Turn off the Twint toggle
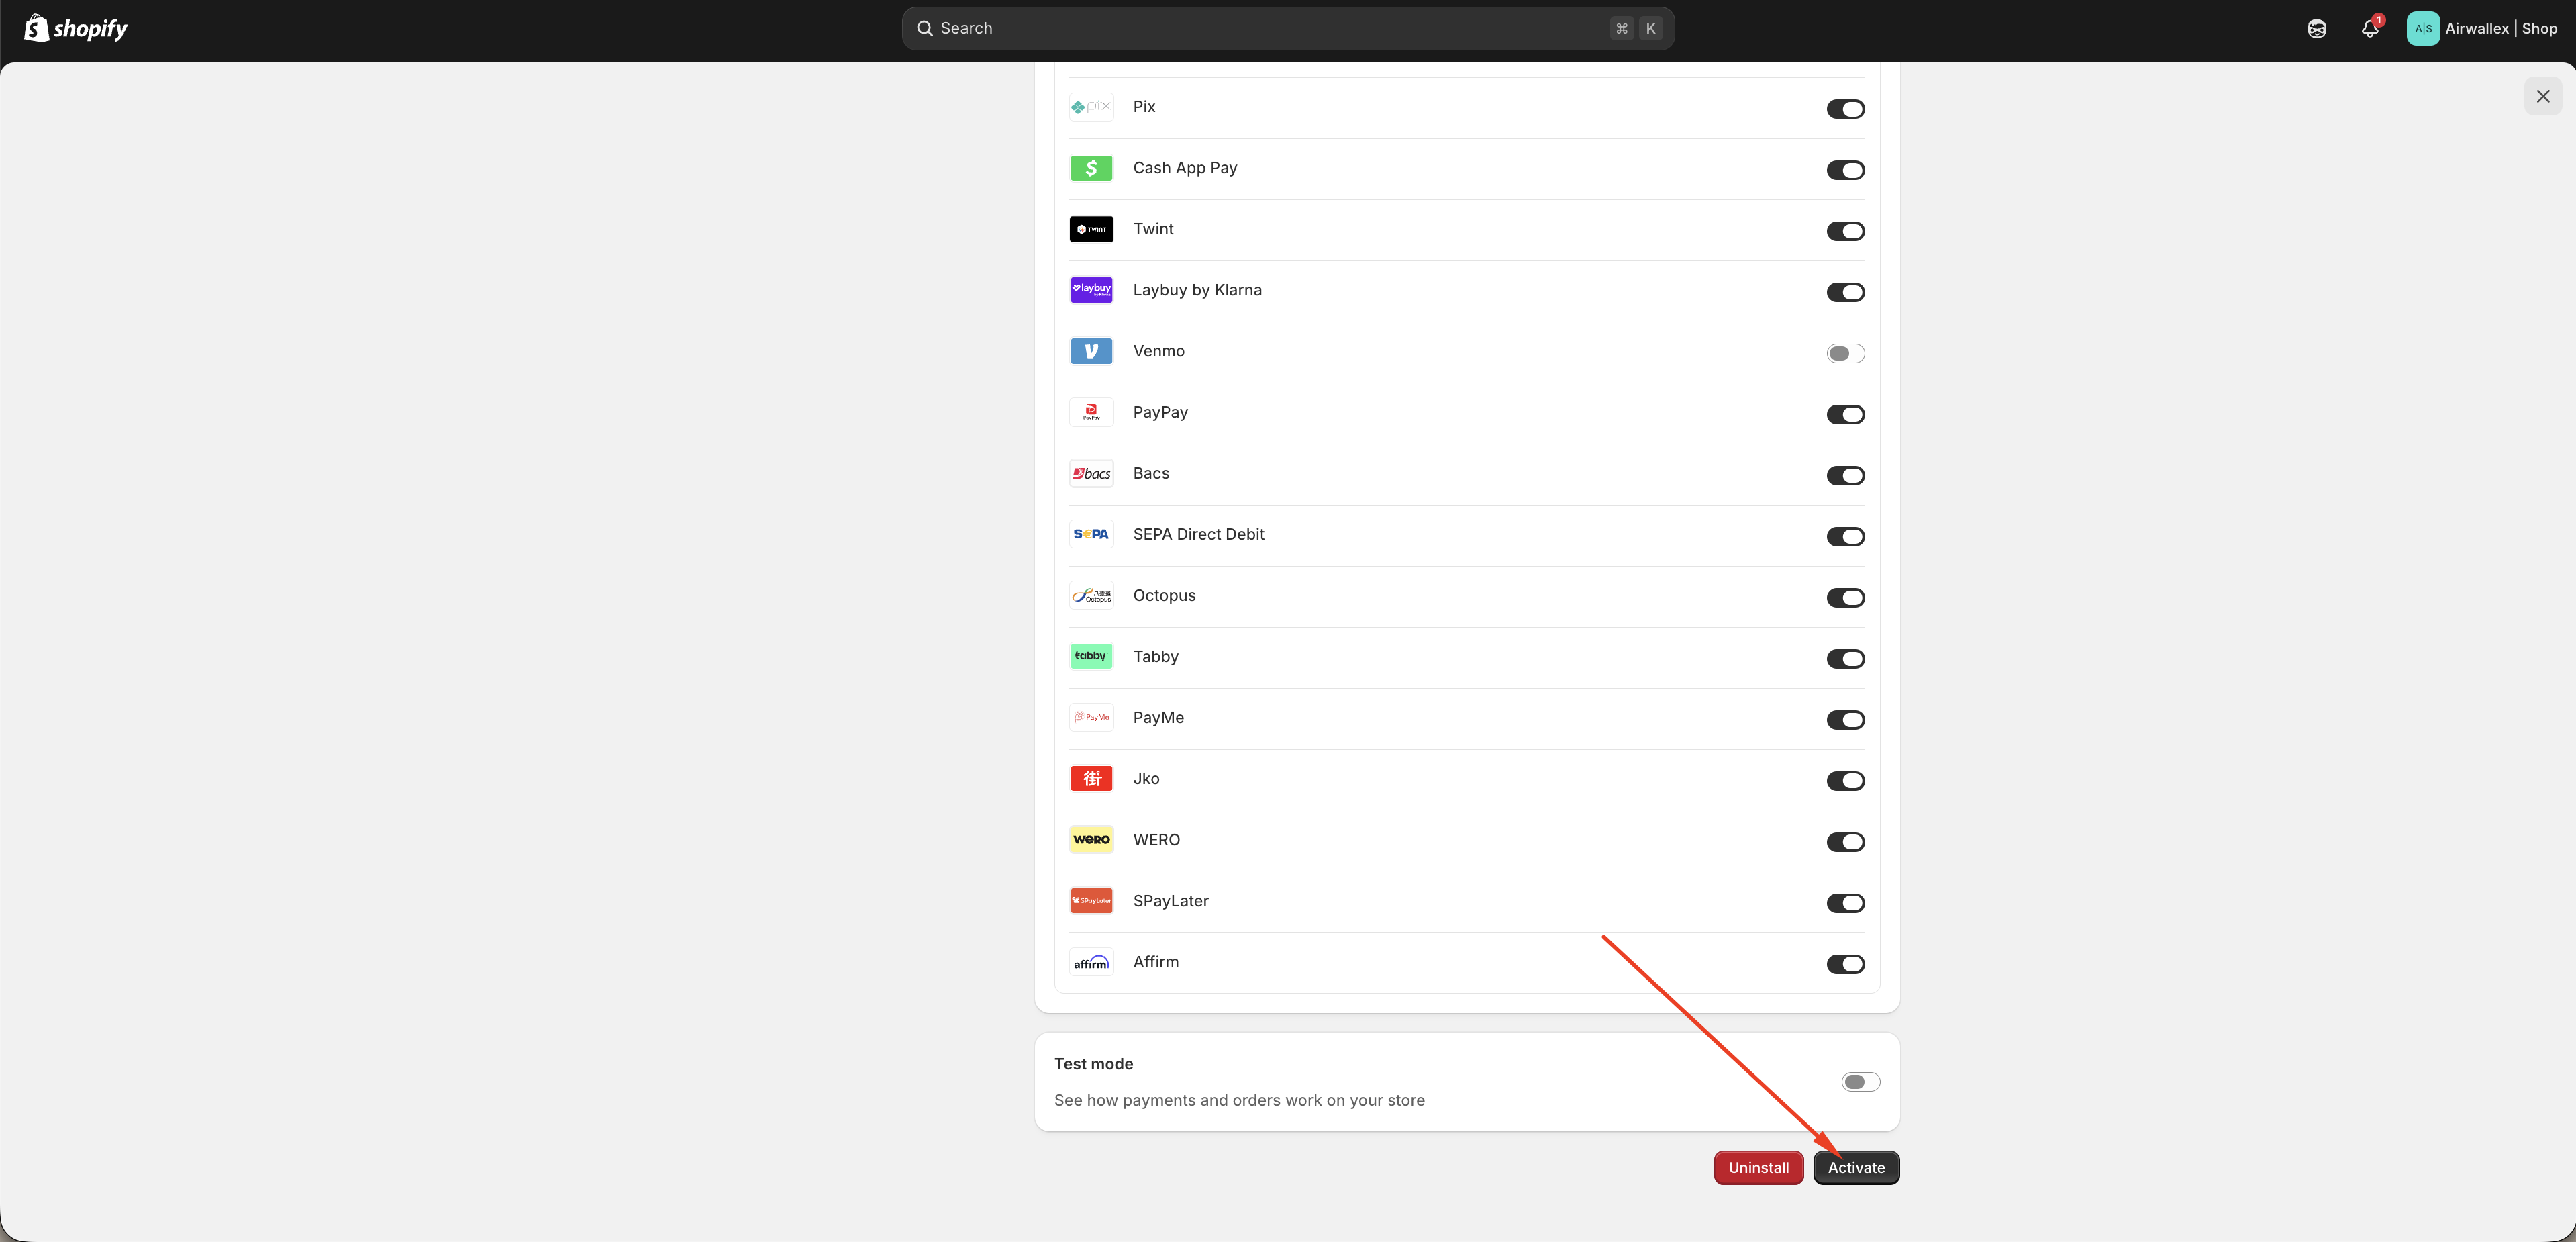 point(1845,231)
